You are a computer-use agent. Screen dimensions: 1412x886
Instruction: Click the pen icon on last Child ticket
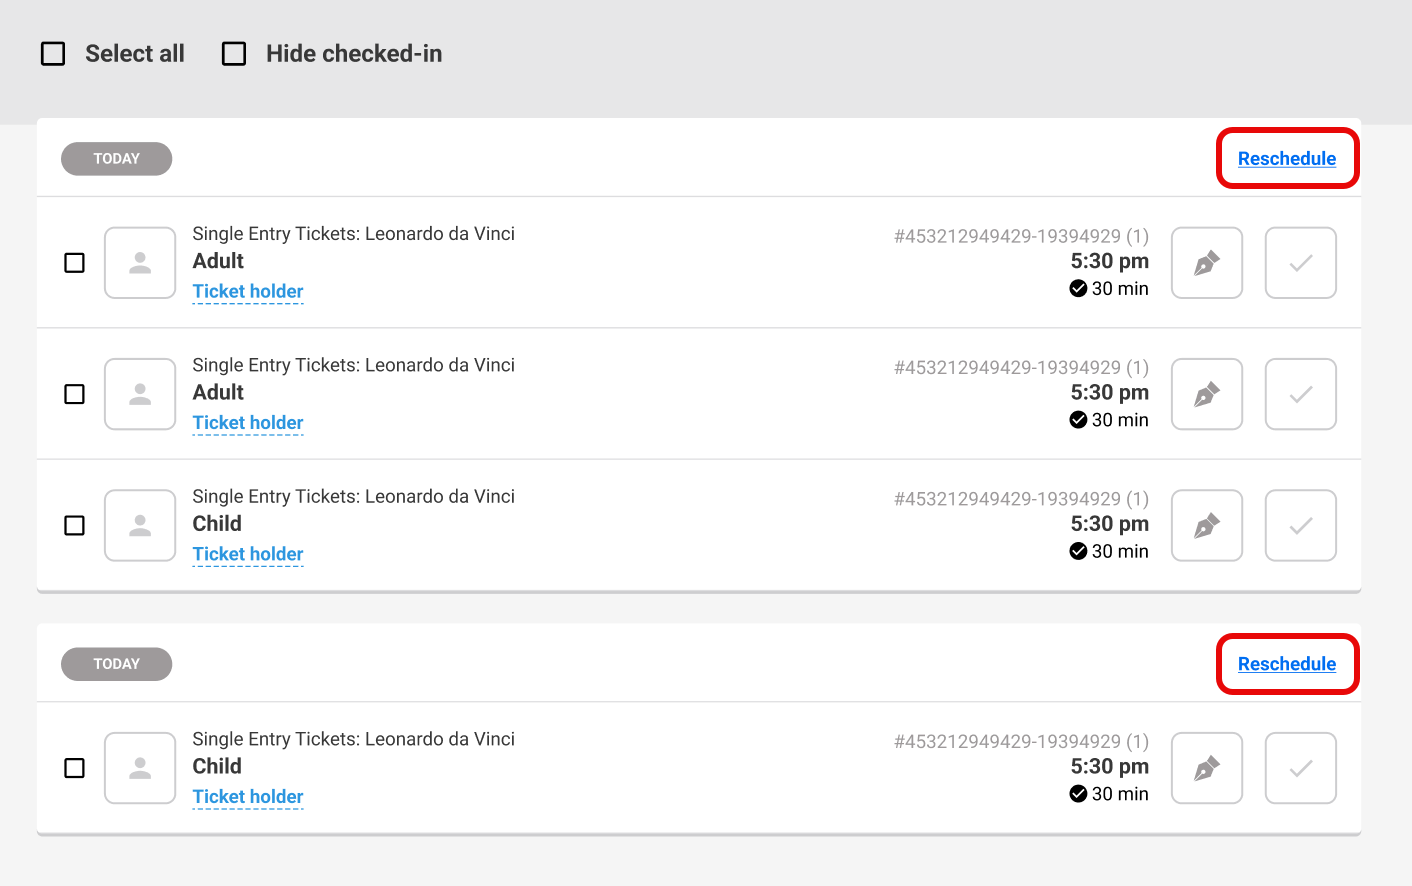coord(1207,768)
